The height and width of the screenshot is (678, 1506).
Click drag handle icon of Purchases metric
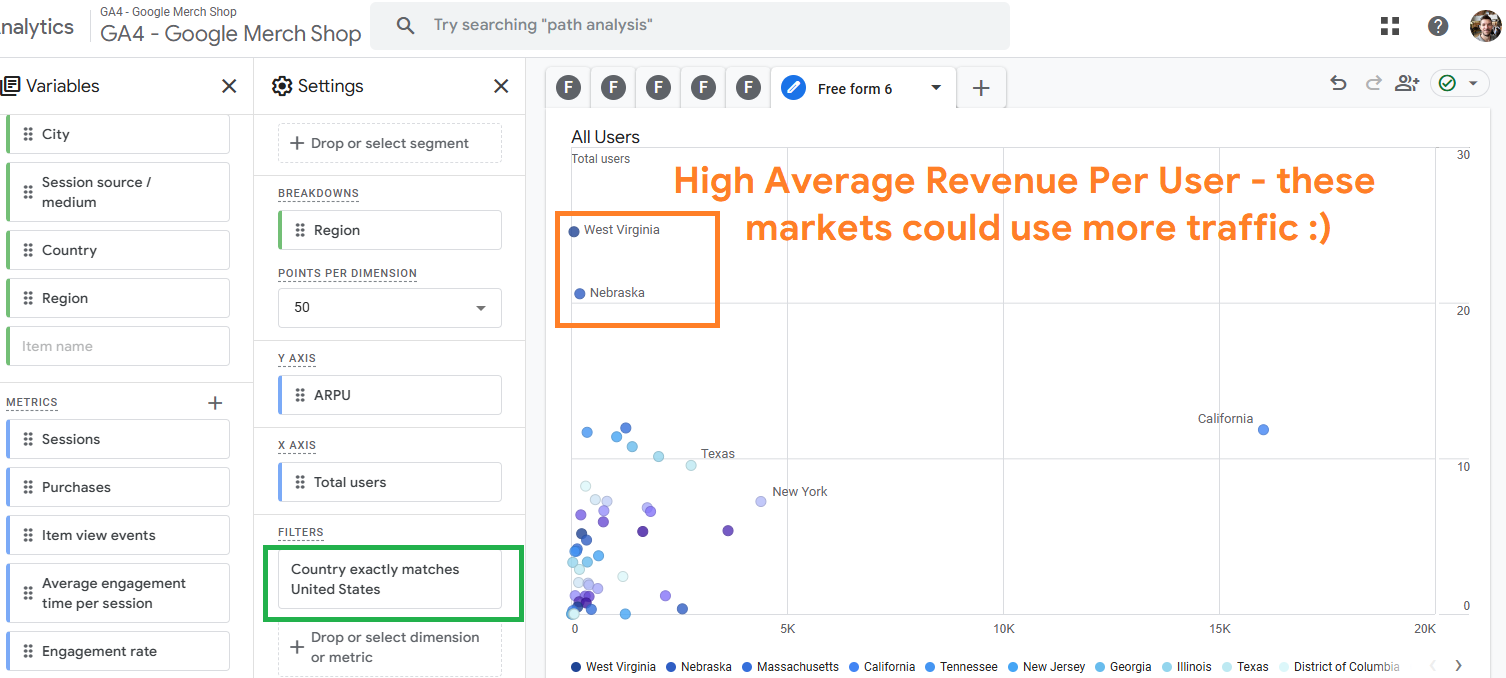[x=28, y=487]
